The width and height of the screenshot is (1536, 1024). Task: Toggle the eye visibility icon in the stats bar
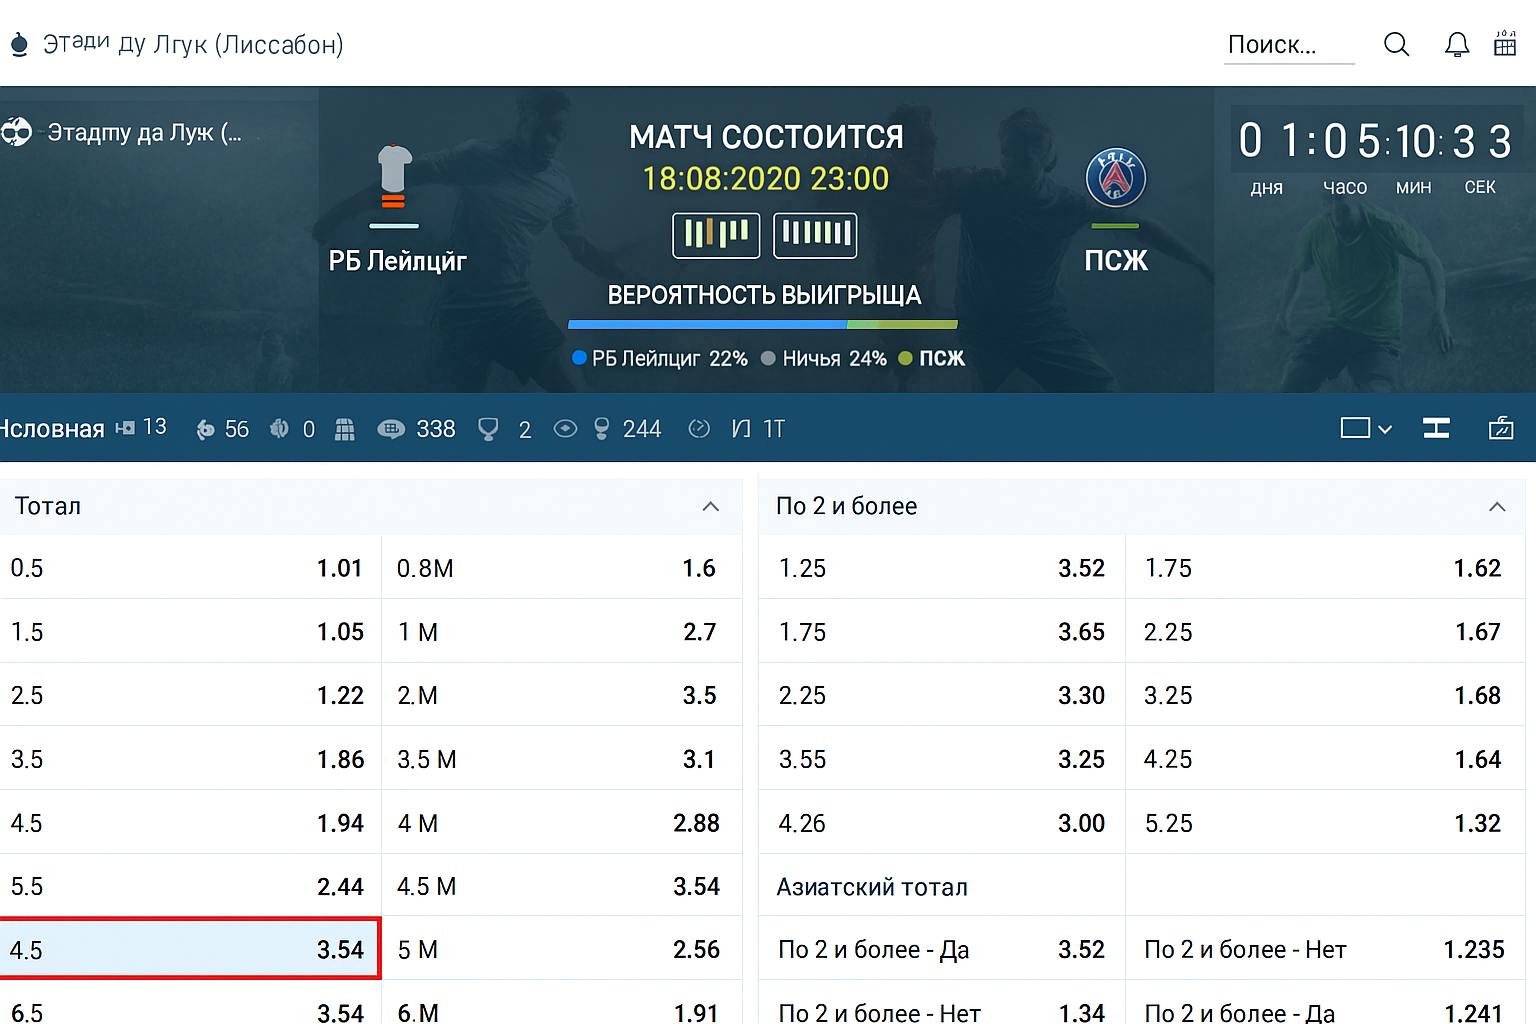pyautogui.click(x=565, y=428)
